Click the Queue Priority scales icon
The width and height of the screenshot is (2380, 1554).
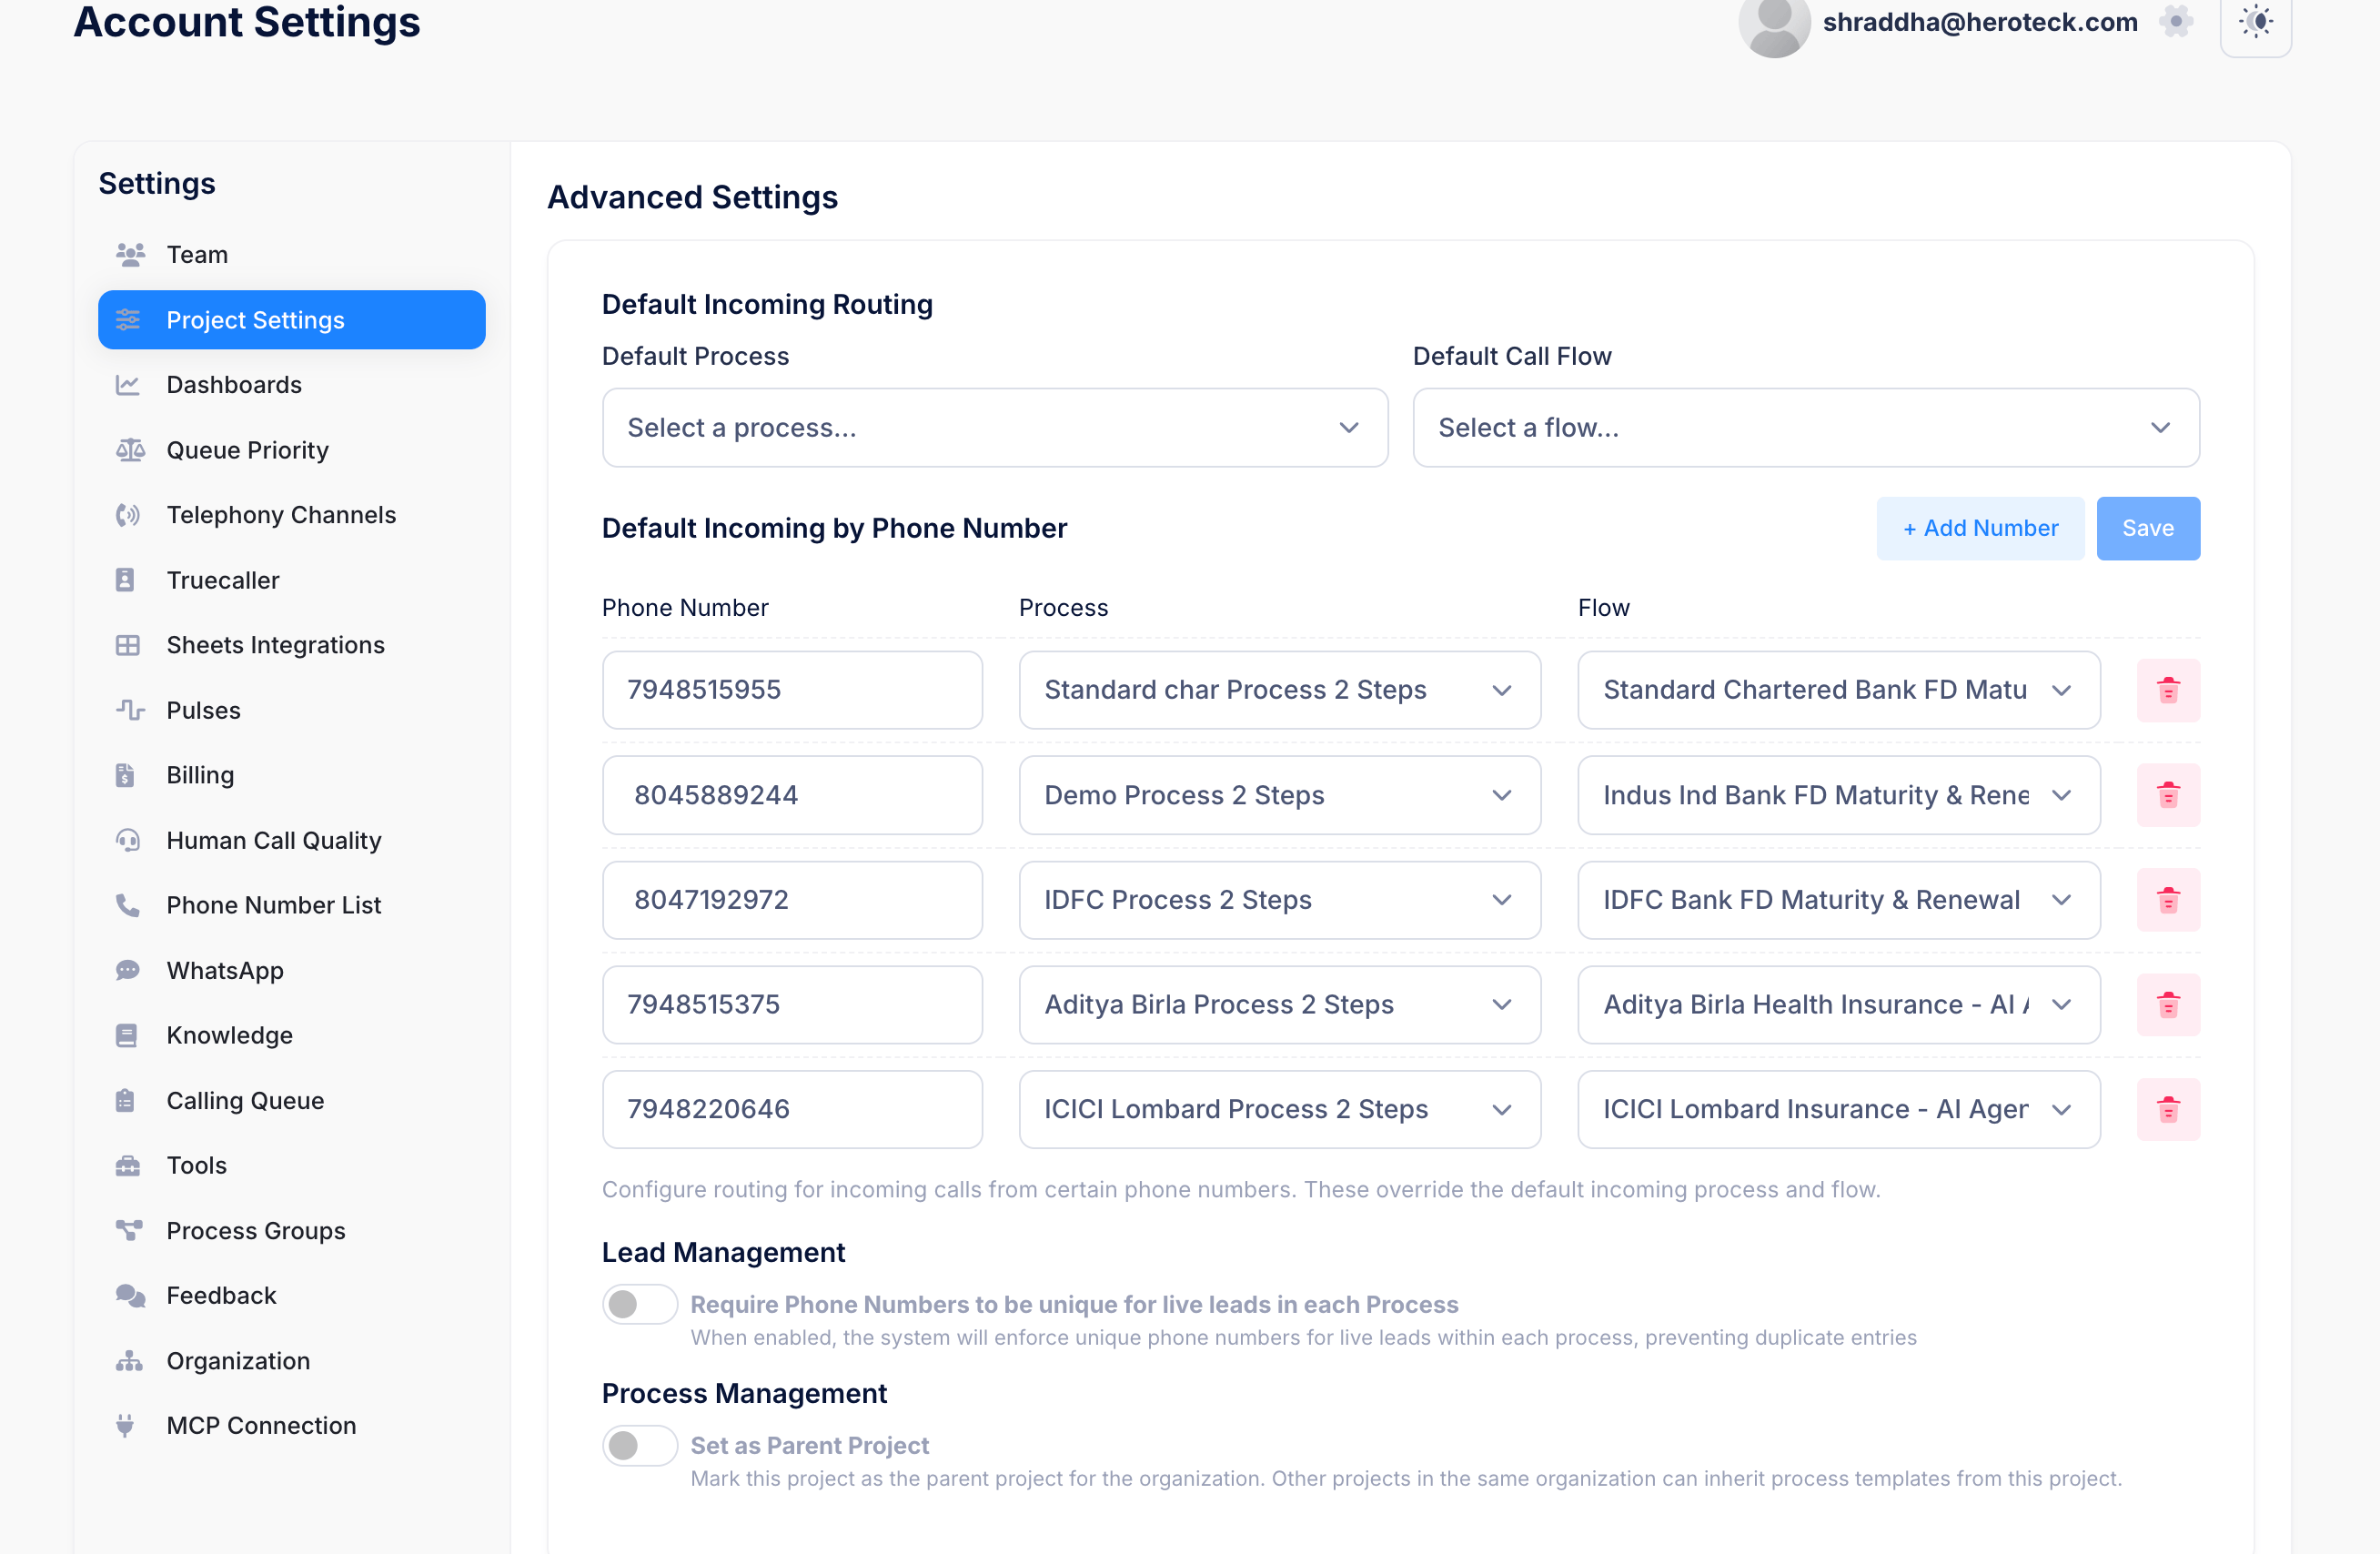[130, 450]
